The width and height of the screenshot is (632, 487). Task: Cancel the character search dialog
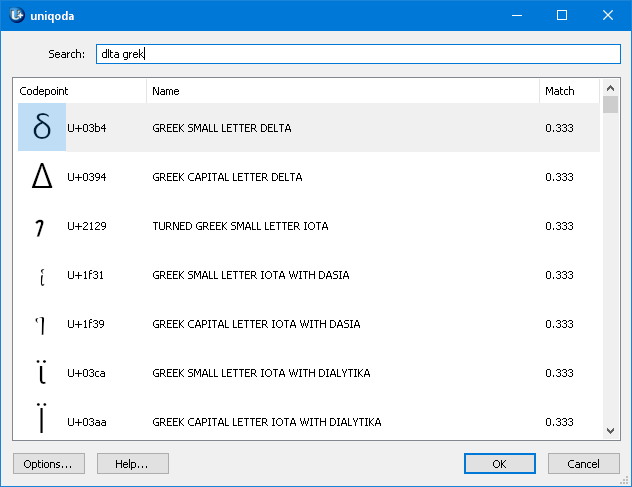pos(583,464)
